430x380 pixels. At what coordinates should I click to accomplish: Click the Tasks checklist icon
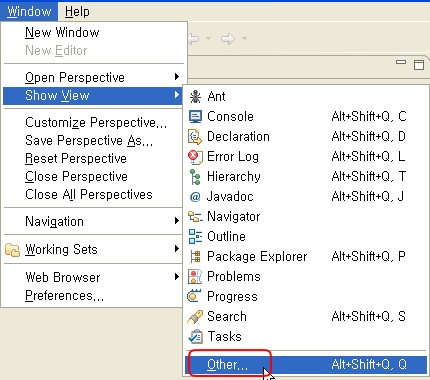point(195,337)
